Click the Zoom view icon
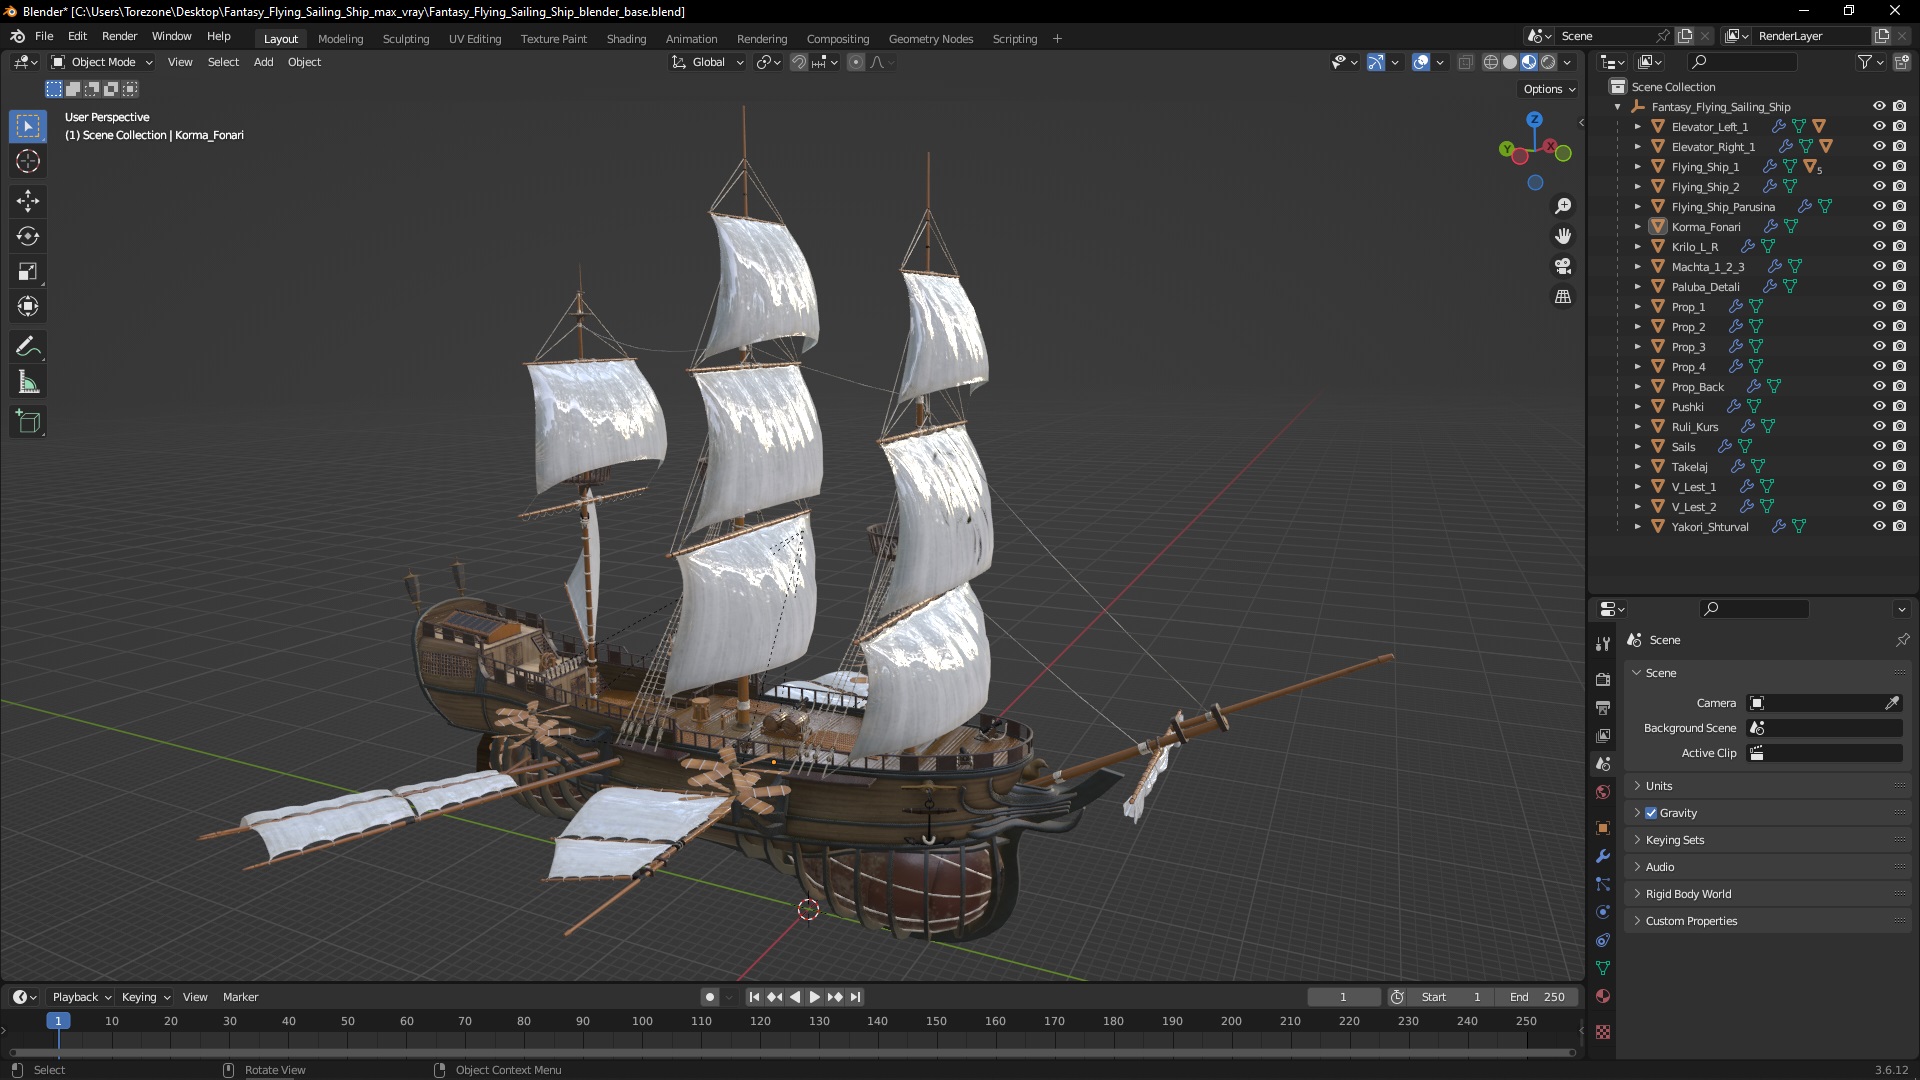1920x1080 pixels. point(1562,206)
